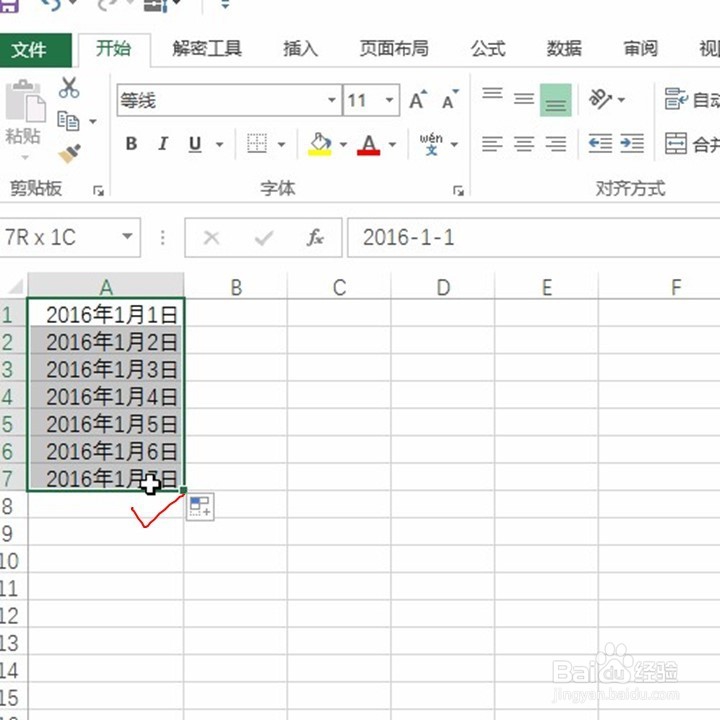Open the 字体 font dialog launcher

point(458,191)
